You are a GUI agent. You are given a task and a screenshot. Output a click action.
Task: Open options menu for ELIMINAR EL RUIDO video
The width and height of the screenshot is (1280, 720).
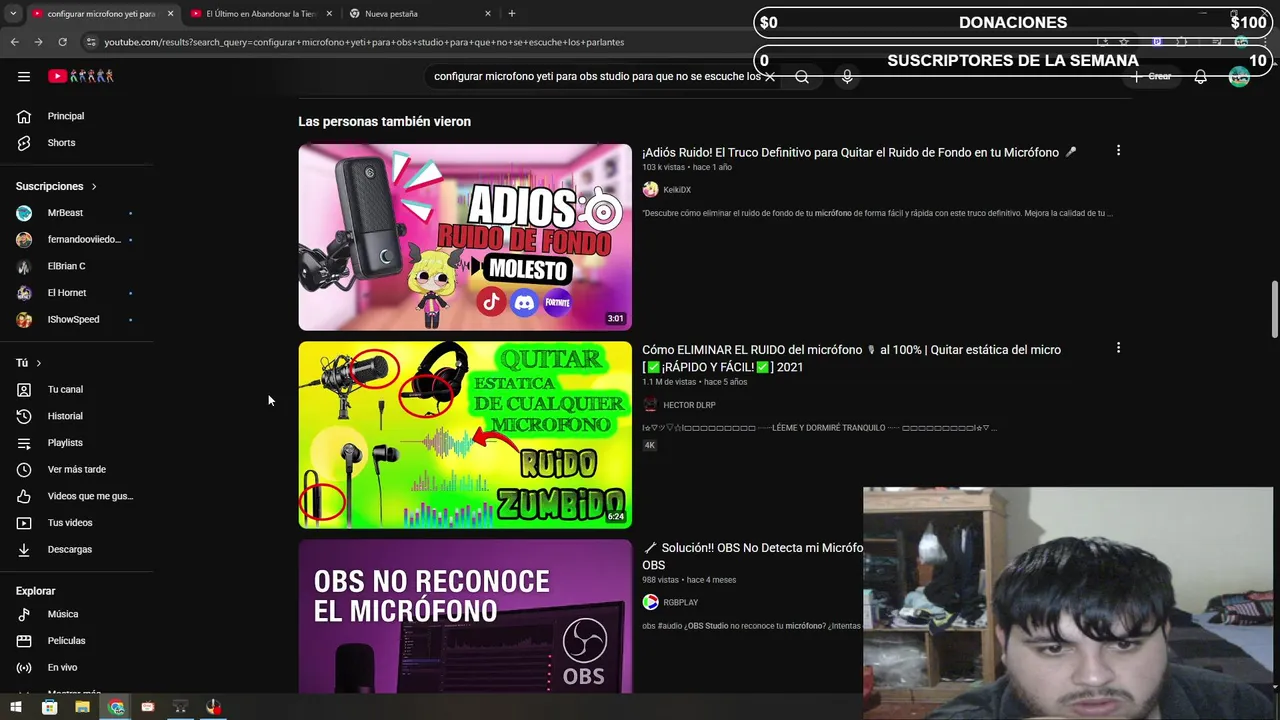click(1118, 348)
